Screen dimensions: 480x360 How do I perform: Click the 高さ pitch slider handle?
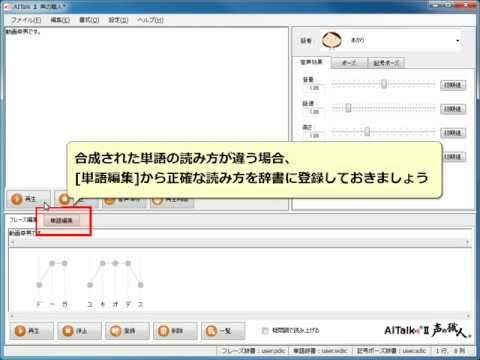point(367,132)
